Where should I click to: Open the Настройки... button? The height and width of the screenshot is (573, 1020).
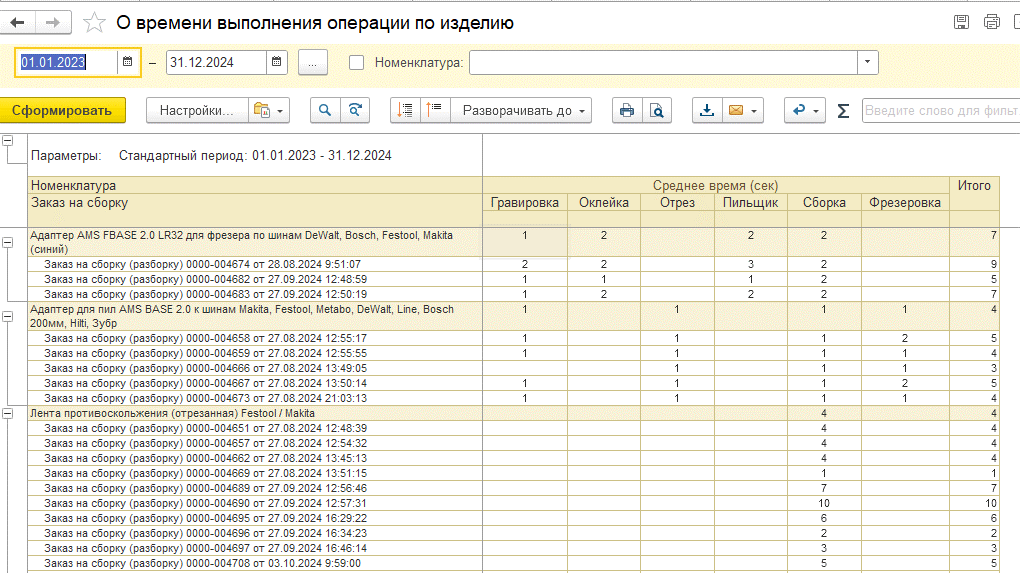click(x=196, y=111)
